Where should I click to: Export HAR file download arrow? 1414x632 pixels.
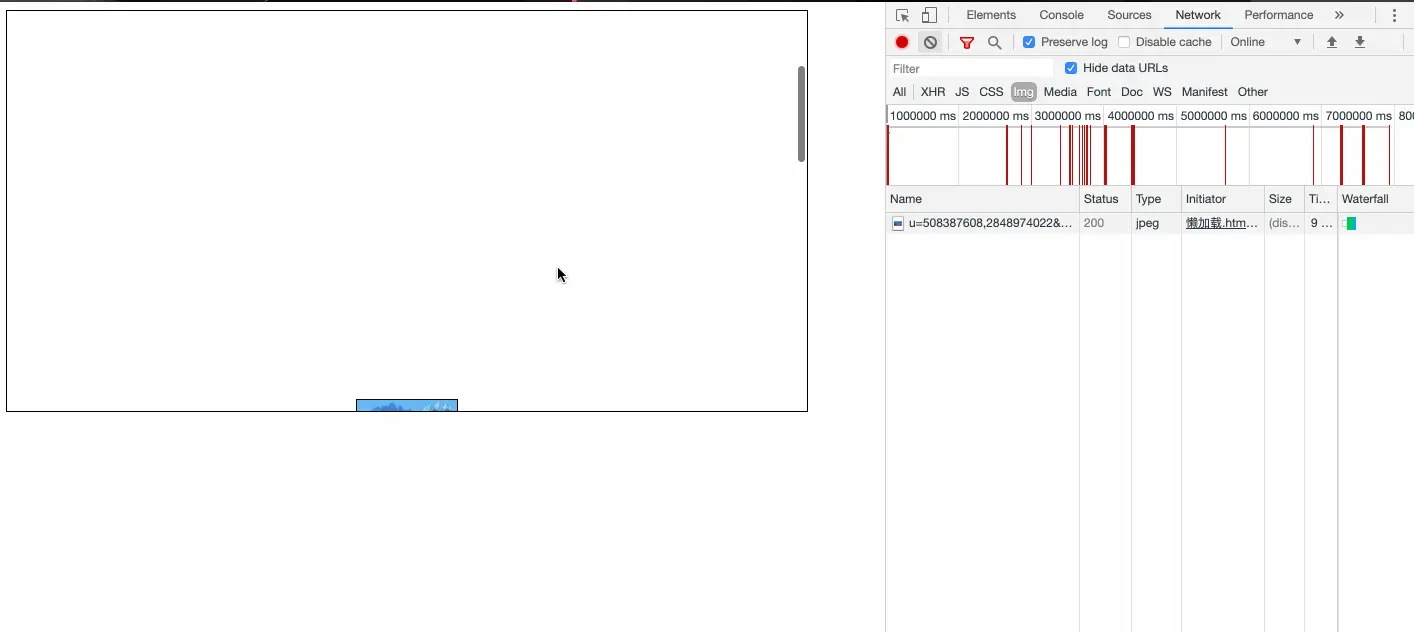[1360, 42]
